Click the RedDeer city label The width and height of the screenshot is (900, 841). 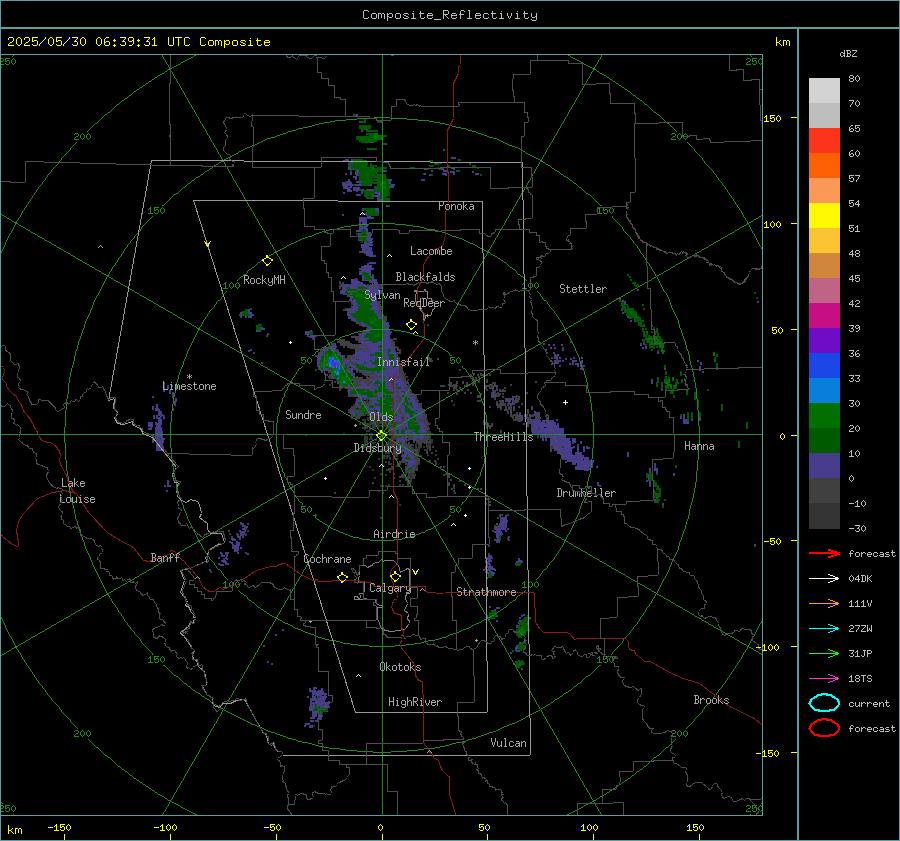pos(424,303)
